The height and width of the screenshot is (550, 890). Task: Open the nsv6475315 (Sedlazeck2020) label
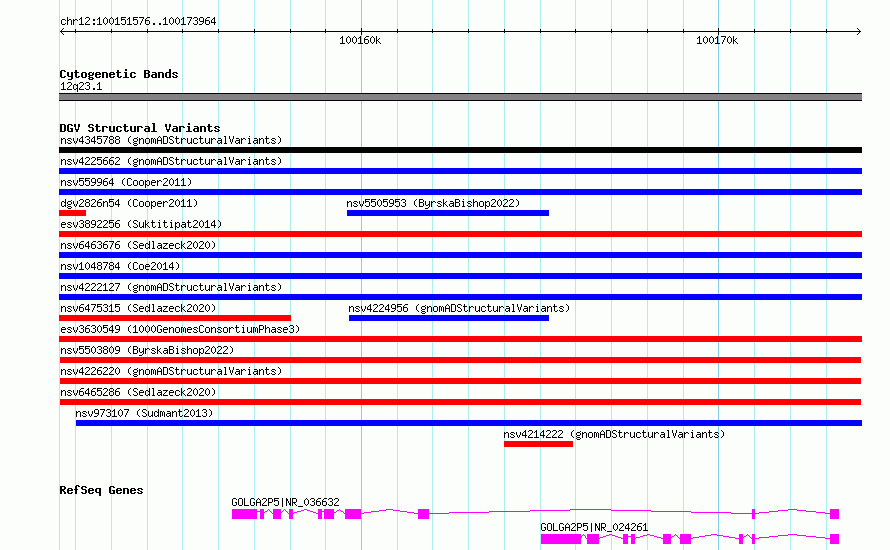point(138,308)
